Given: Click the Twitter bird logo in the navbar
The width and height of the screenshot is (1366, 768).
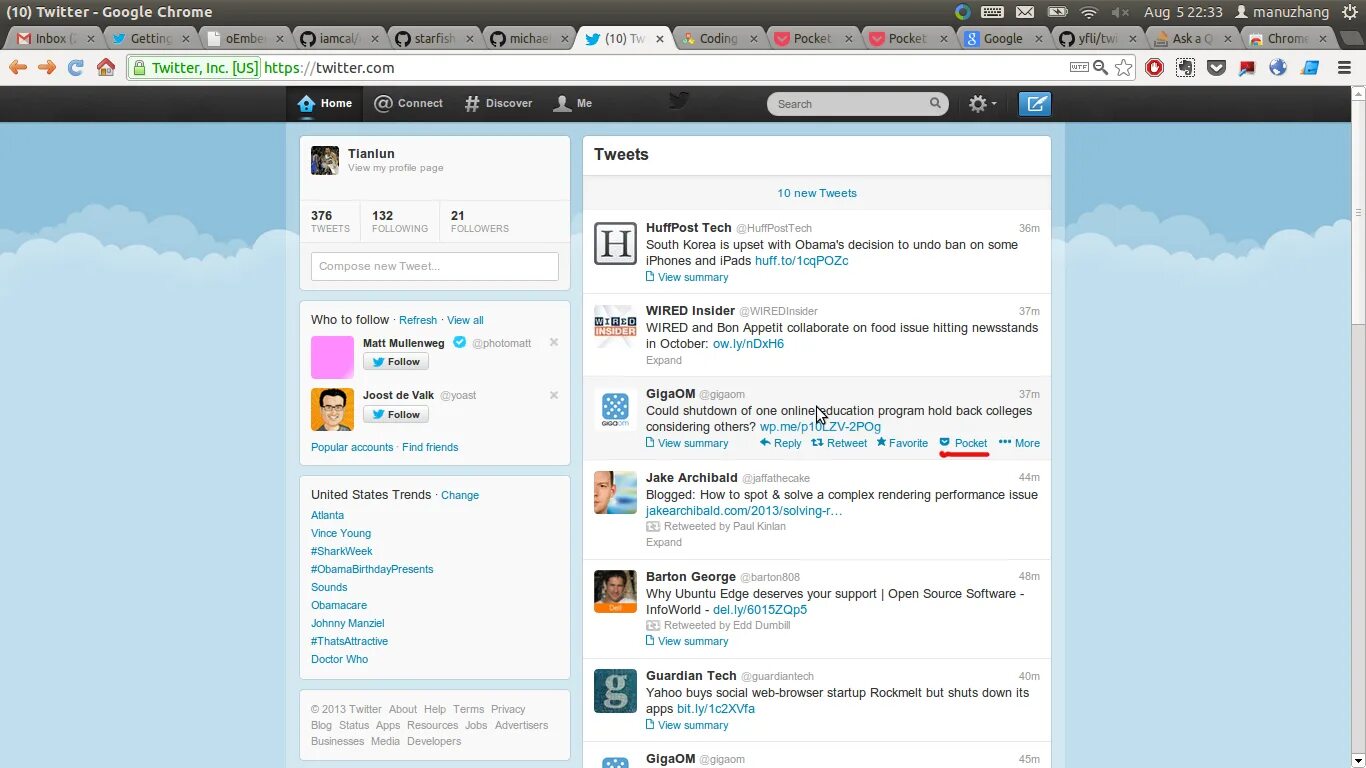Looking at the screenshot, I should [679, 101].
